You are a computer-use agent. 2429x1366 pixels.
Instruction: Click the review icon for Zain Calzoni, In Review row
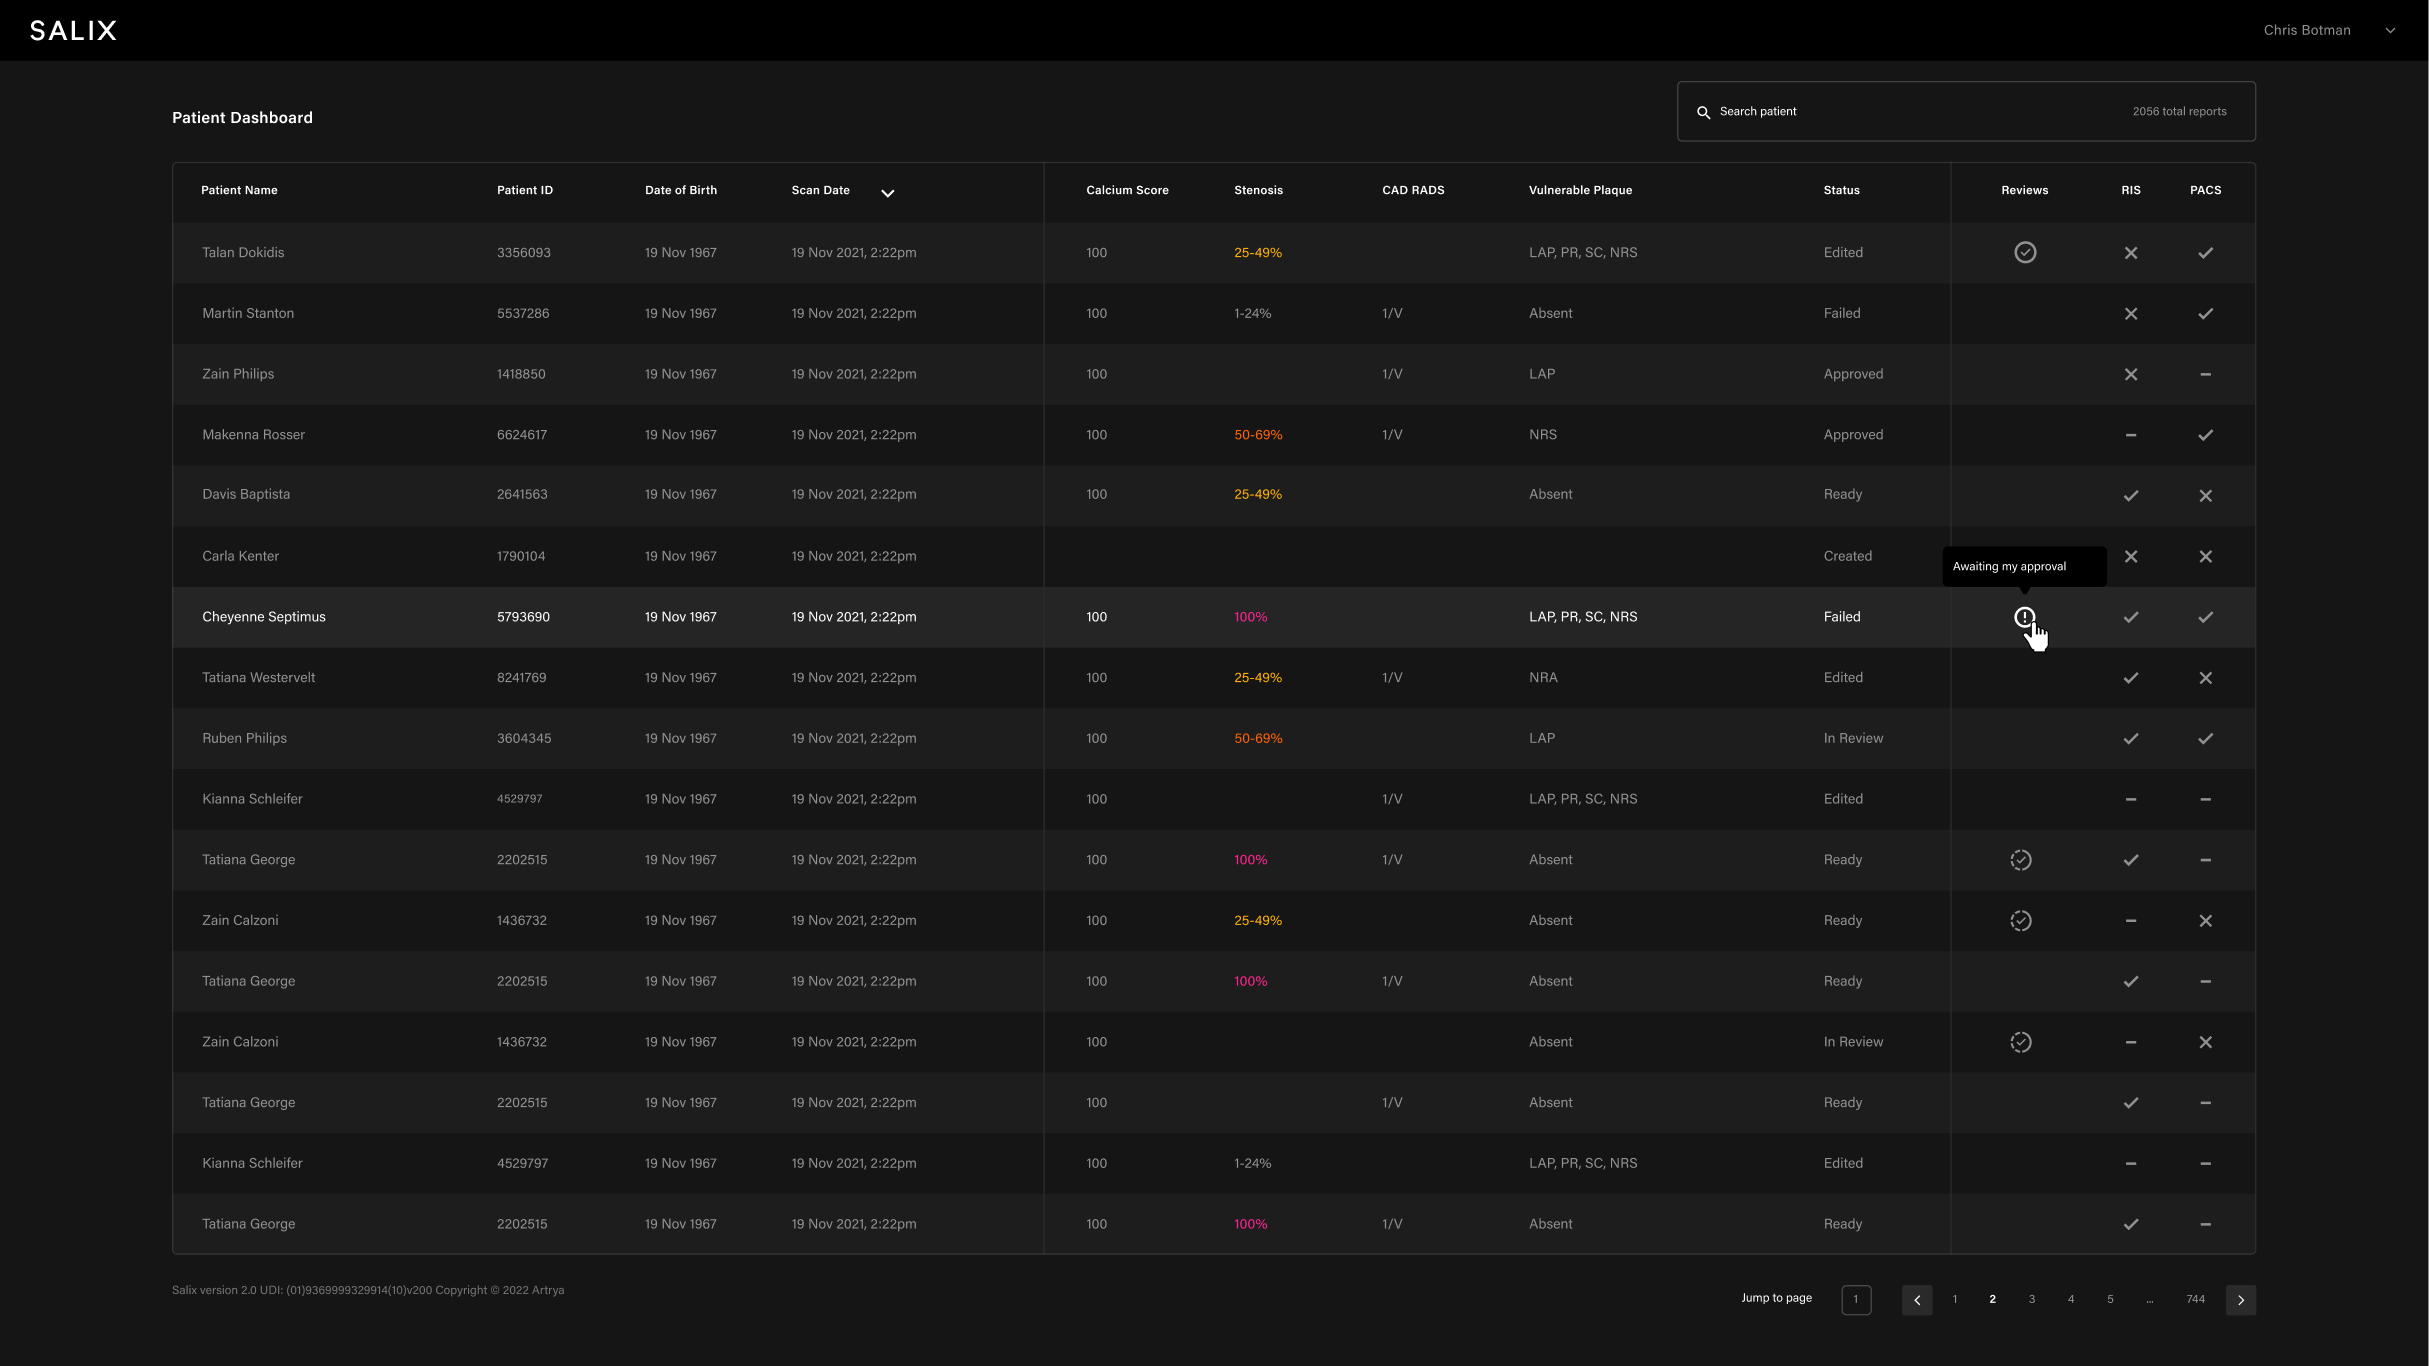(x=2020, y=1042)
